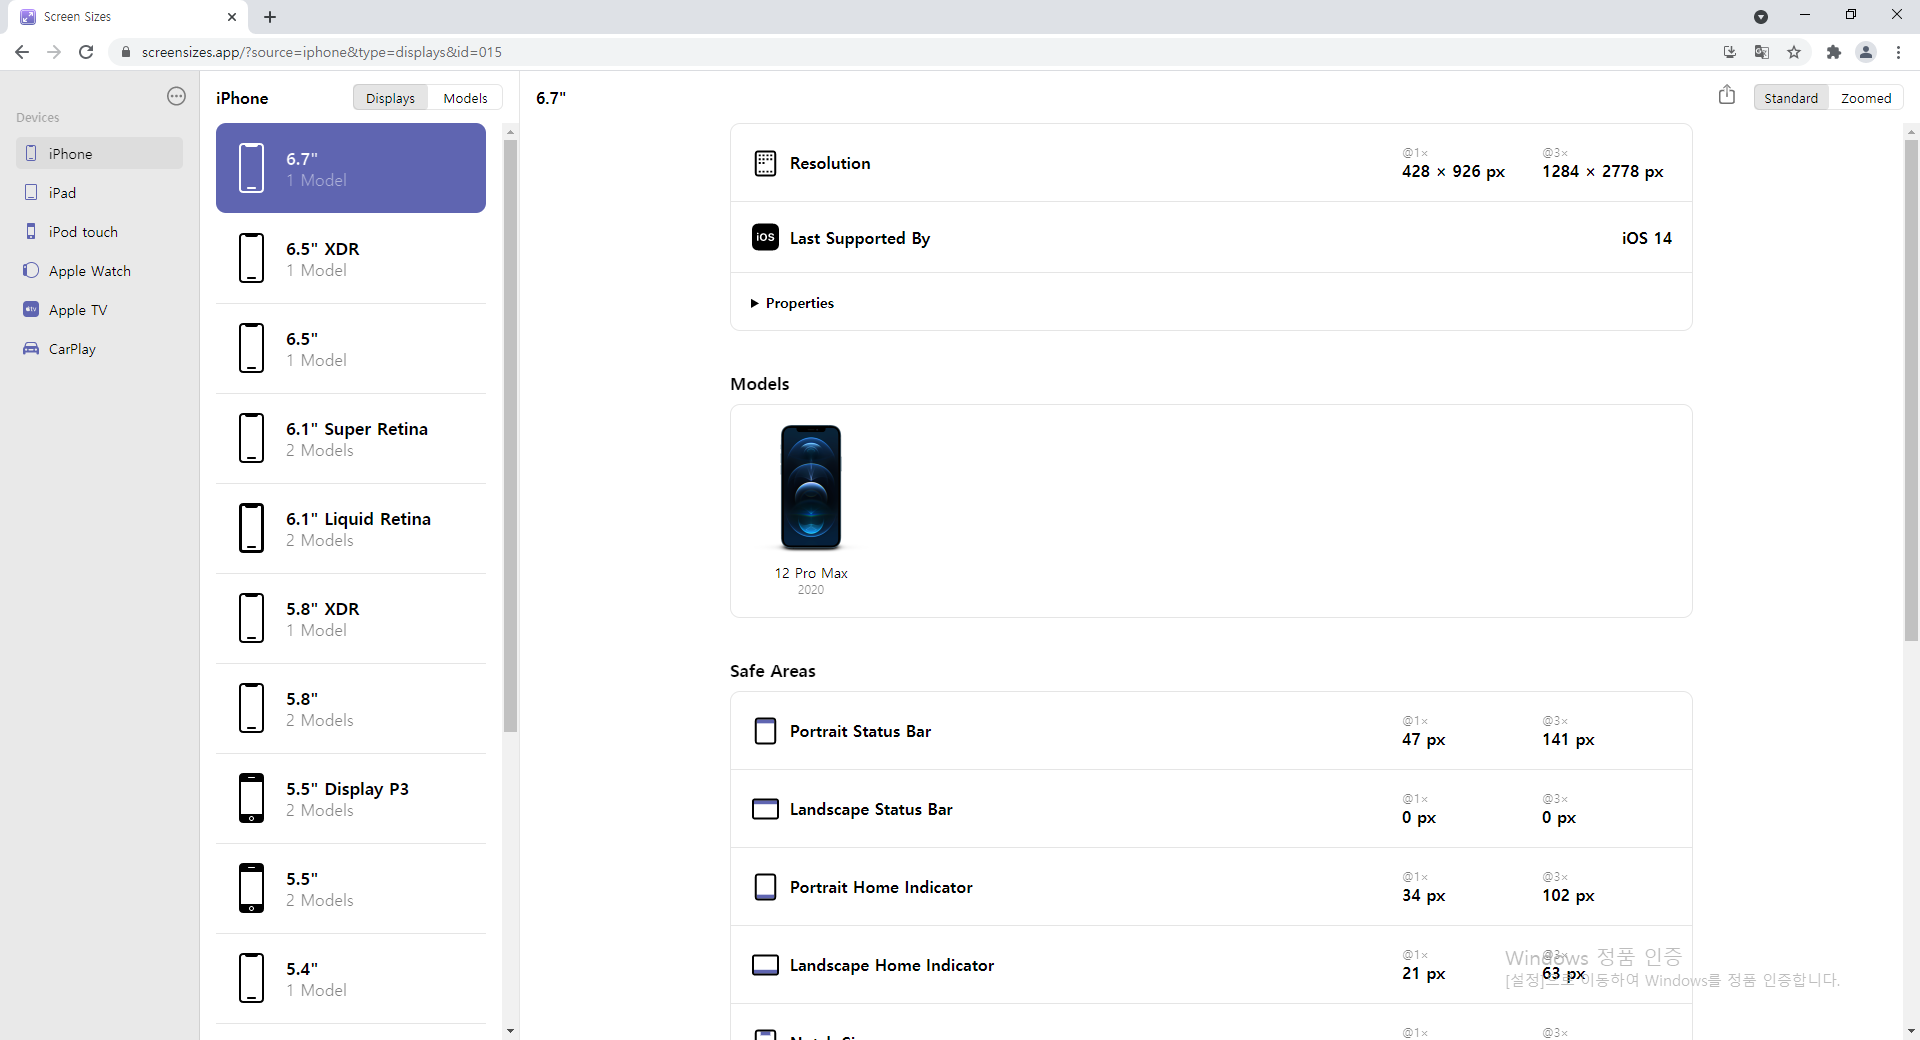Viewport: 1920px width, 1040px height.
Task: Click the install app icon in address bar
Action: pyautogui.click(x=1730, y=52)
